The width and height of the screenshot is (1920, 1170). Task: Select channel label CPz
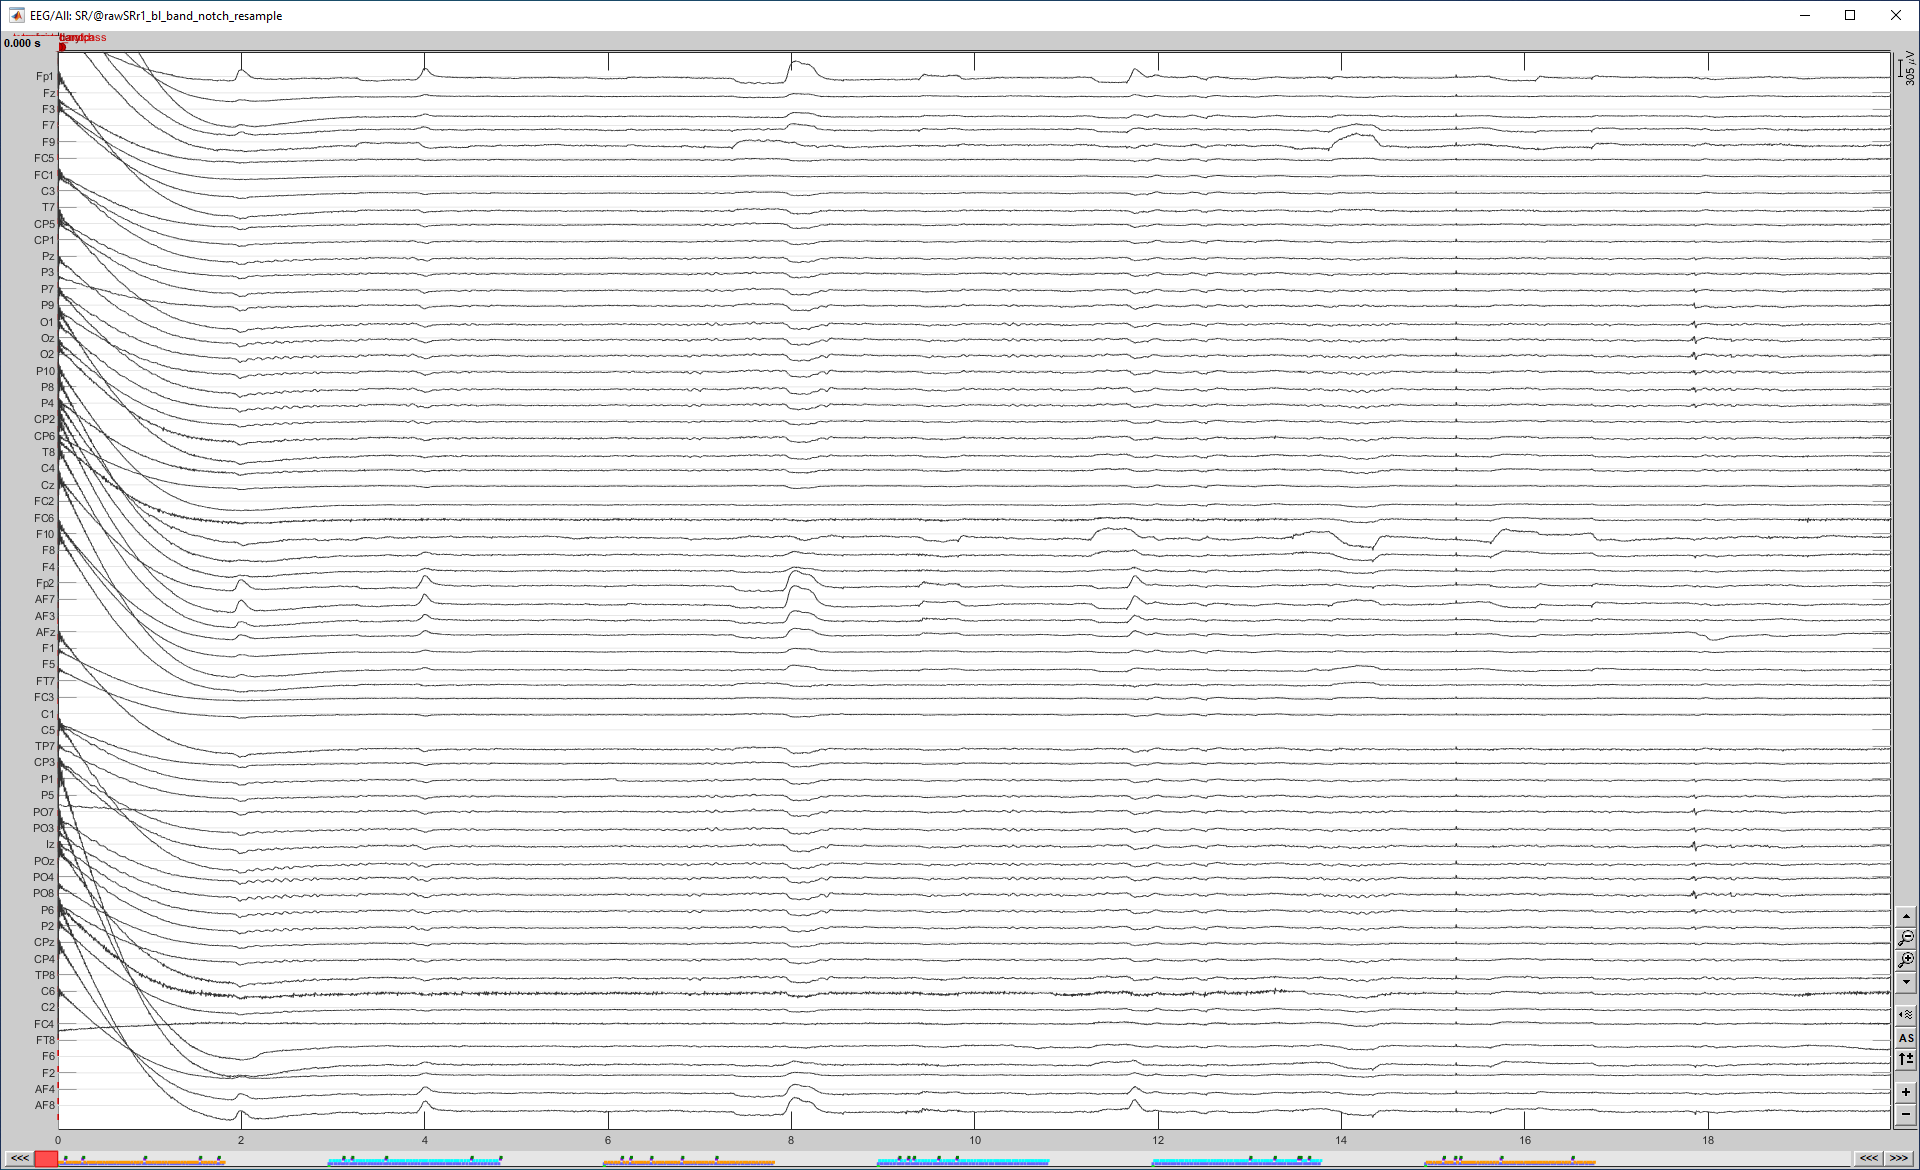pyautogui.click(x=44, y=942)
